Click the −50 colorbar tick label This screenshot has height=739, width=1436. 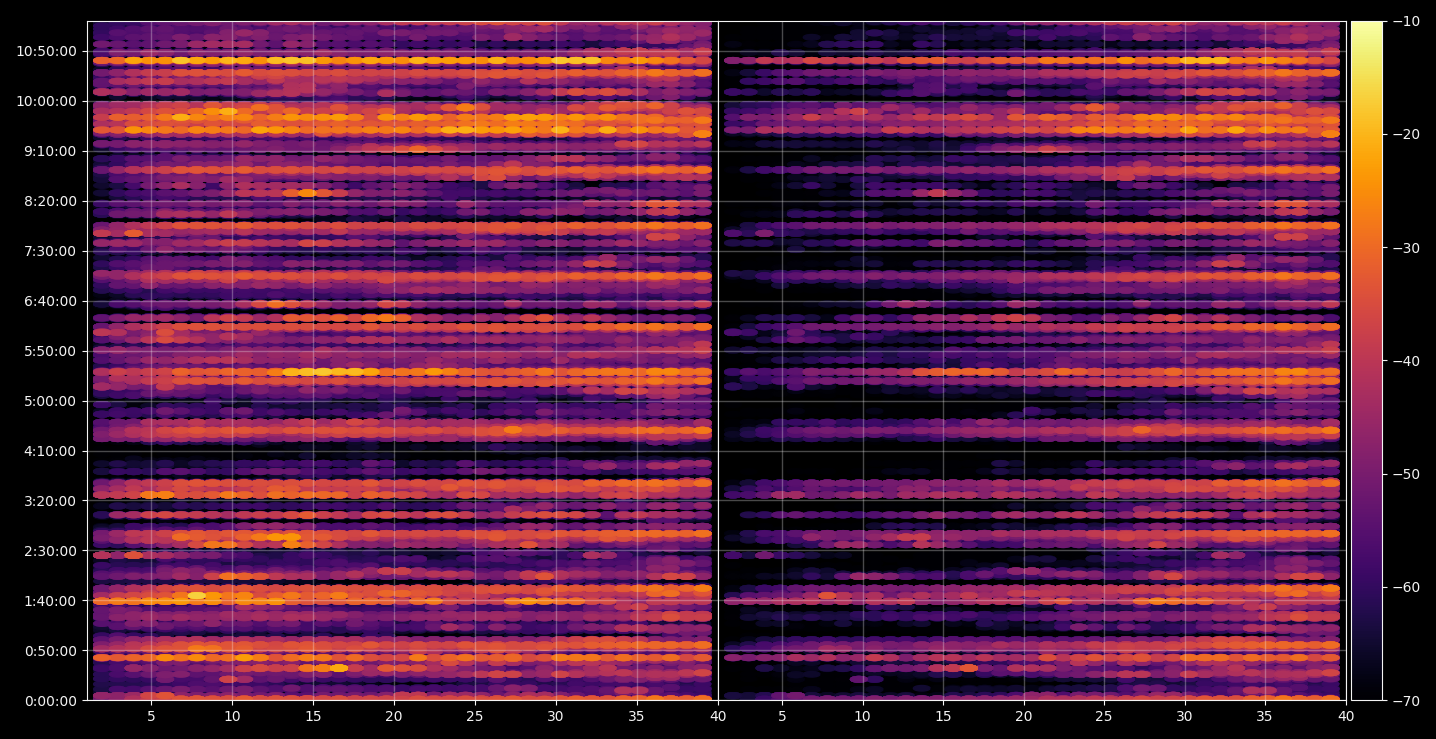(1405, 474)
